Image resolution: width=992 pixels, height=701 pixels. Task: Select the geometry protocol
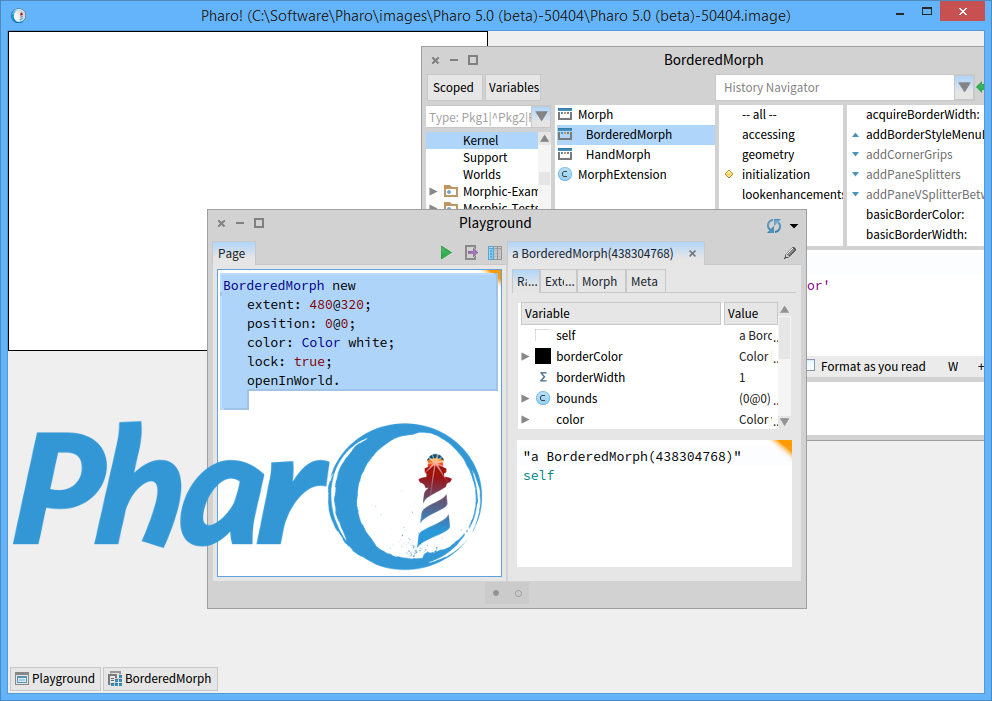(767, 154)
